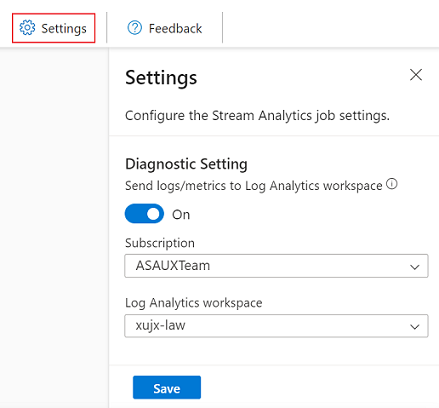Click the Send logs/metrics description text
Image resolution: width=439 pixels, height=408 pixels.
click(x=254, y=186)
